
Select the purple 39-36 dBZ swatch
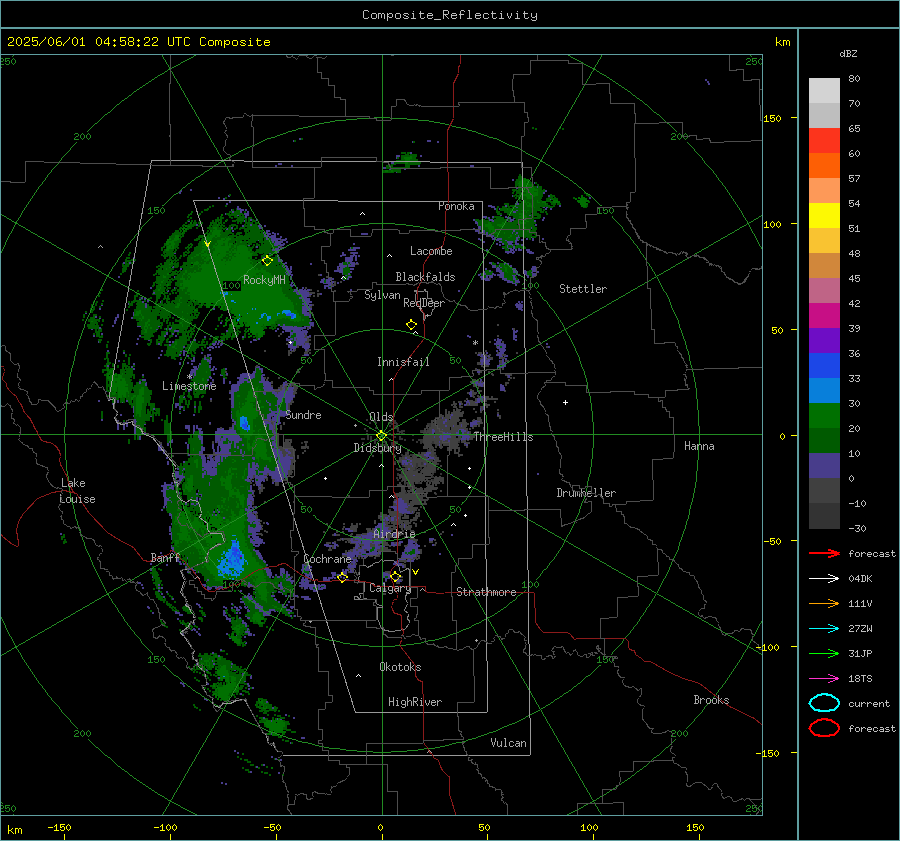click(x=824, y=341)
